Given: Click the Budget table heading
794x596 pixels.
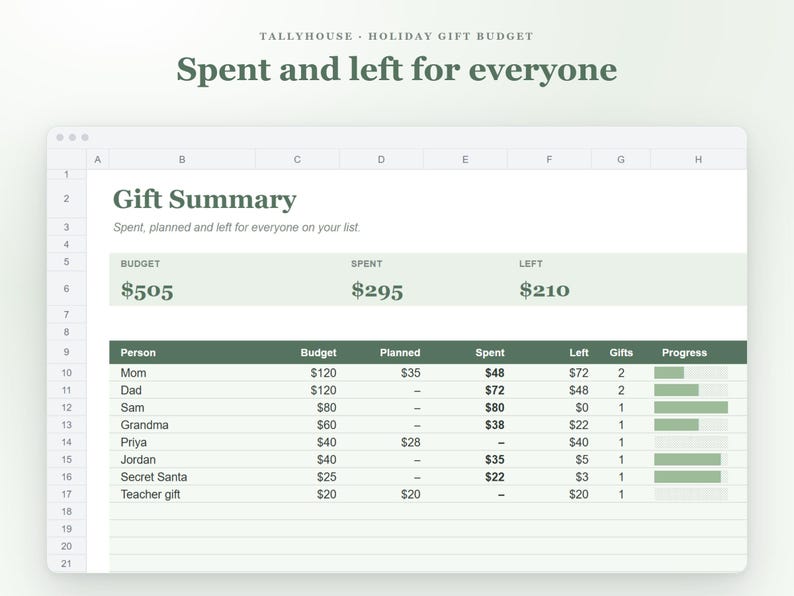Looking at the screenshot, I should click(x=318, y=352).
